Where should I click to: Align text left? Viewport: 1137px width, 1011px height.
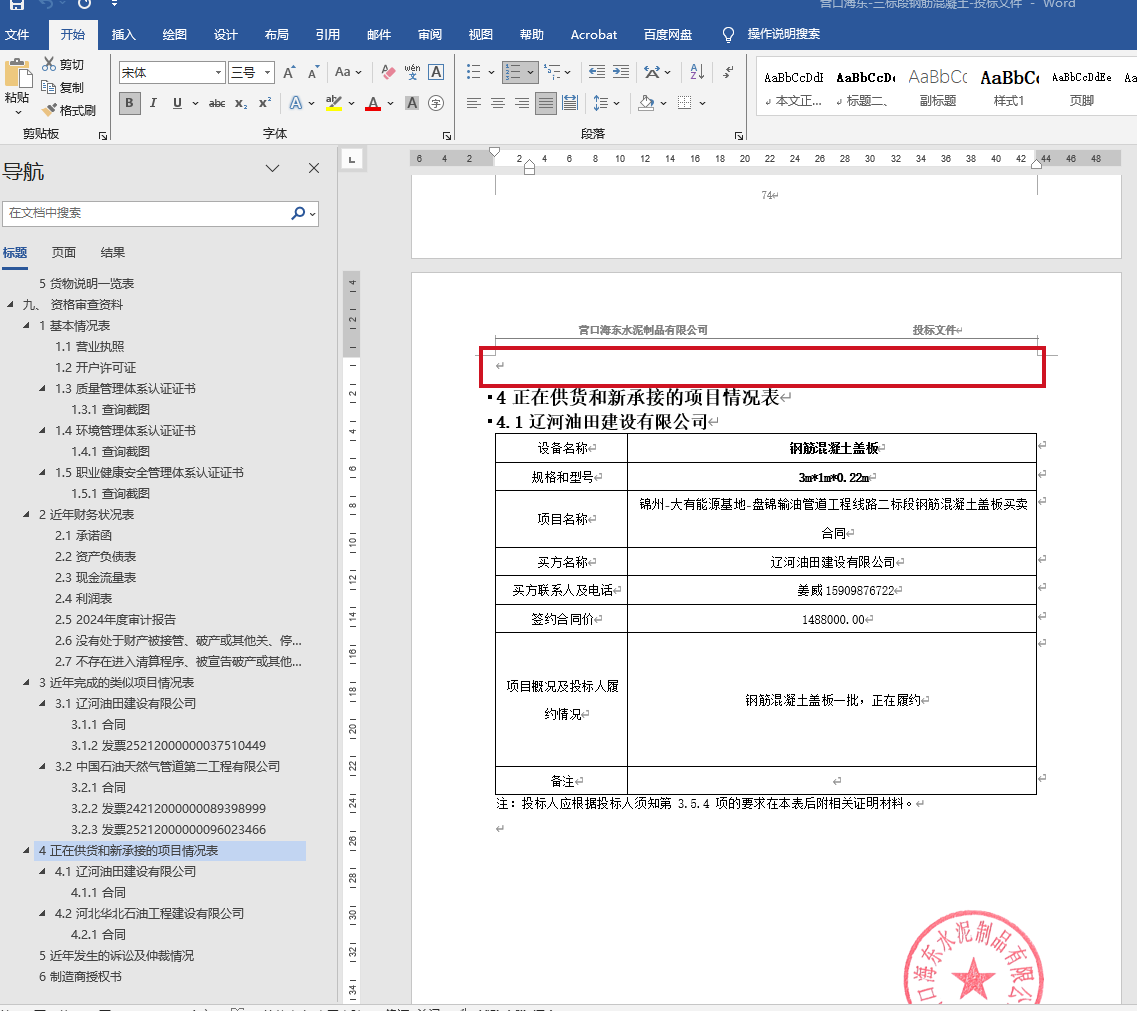[x=474, y=103]
